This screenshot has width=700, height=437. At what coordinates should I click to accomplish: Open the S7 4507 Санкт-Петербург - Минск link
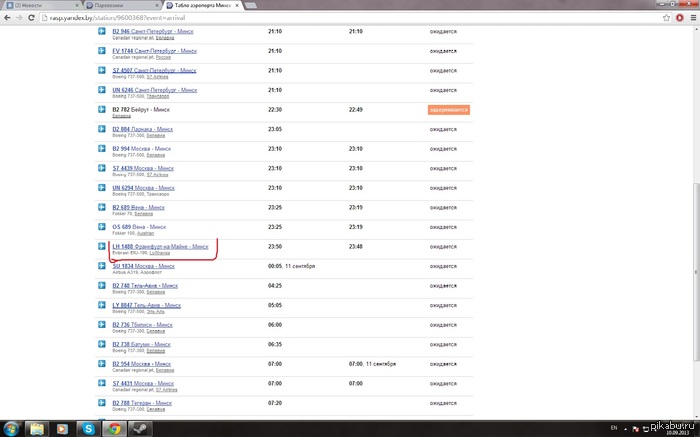pyautogui.click(x=154, y=71)
